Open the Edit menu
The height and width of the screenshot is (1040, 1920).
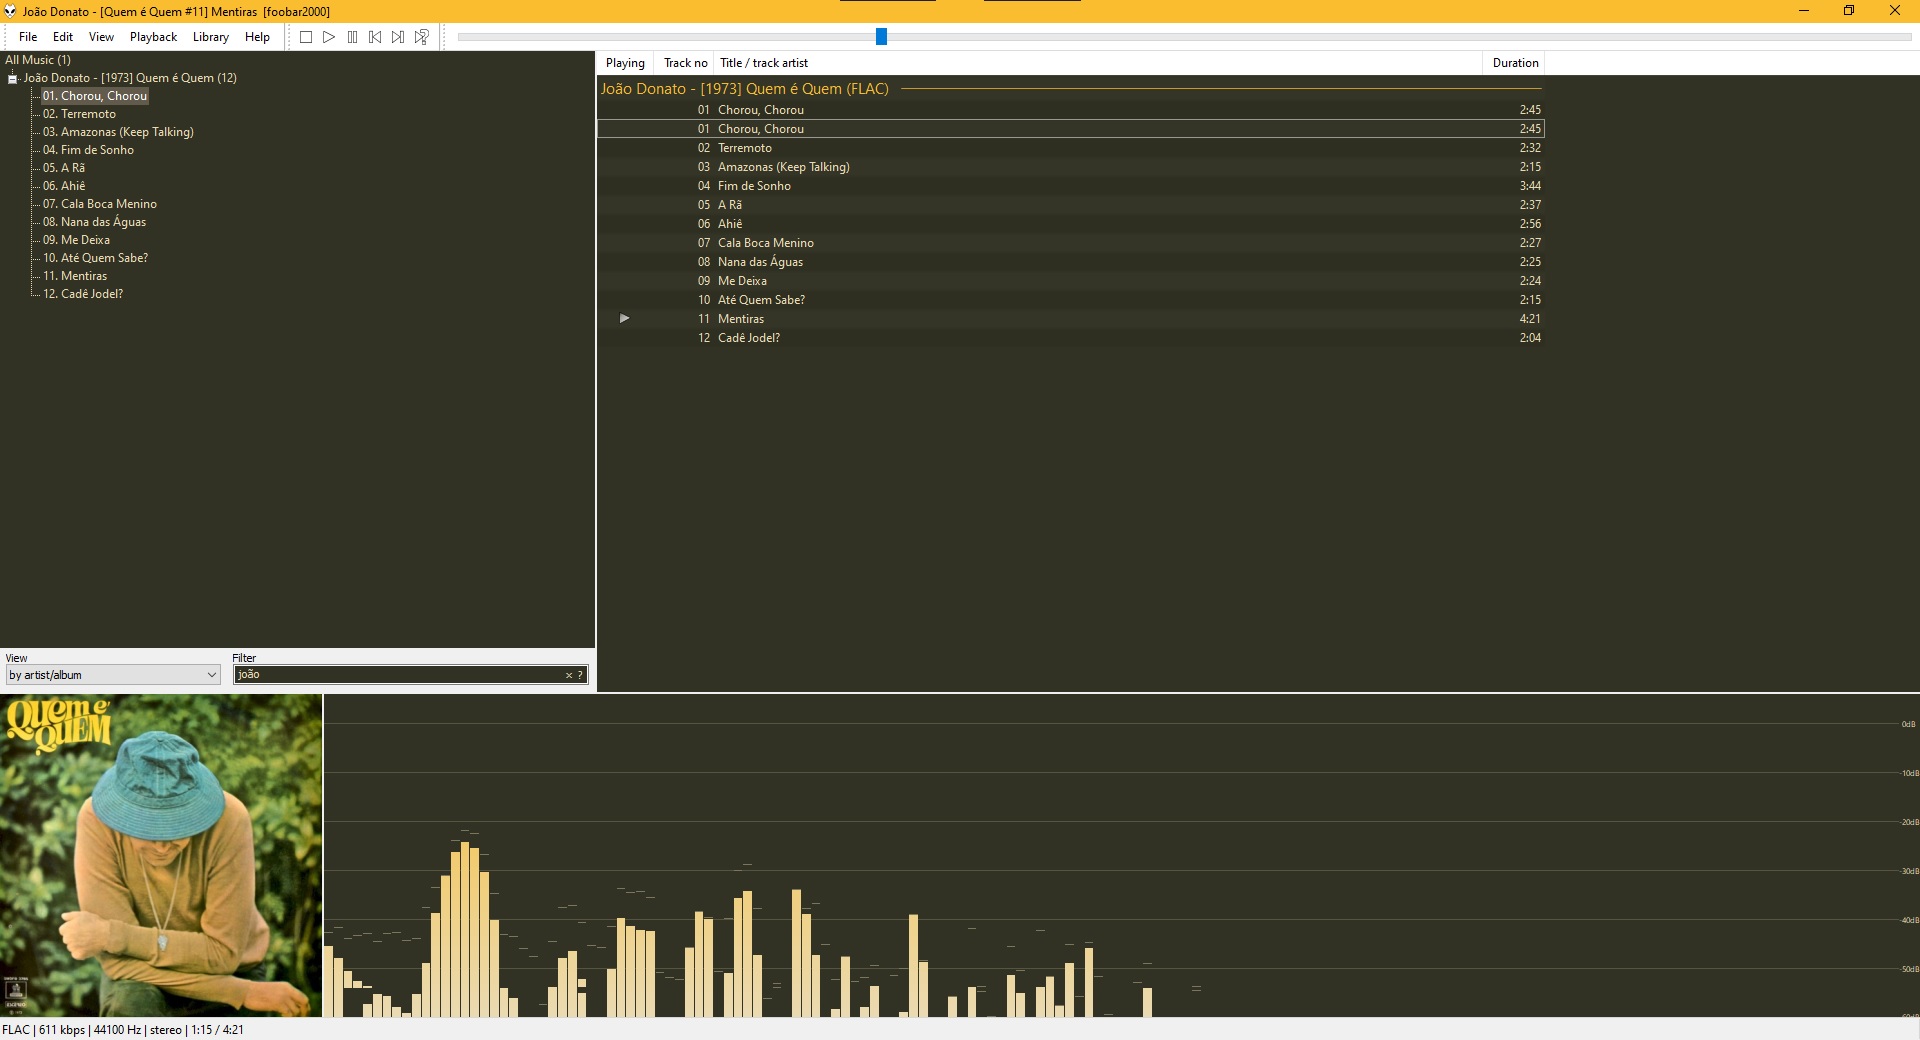coord(63,37)
